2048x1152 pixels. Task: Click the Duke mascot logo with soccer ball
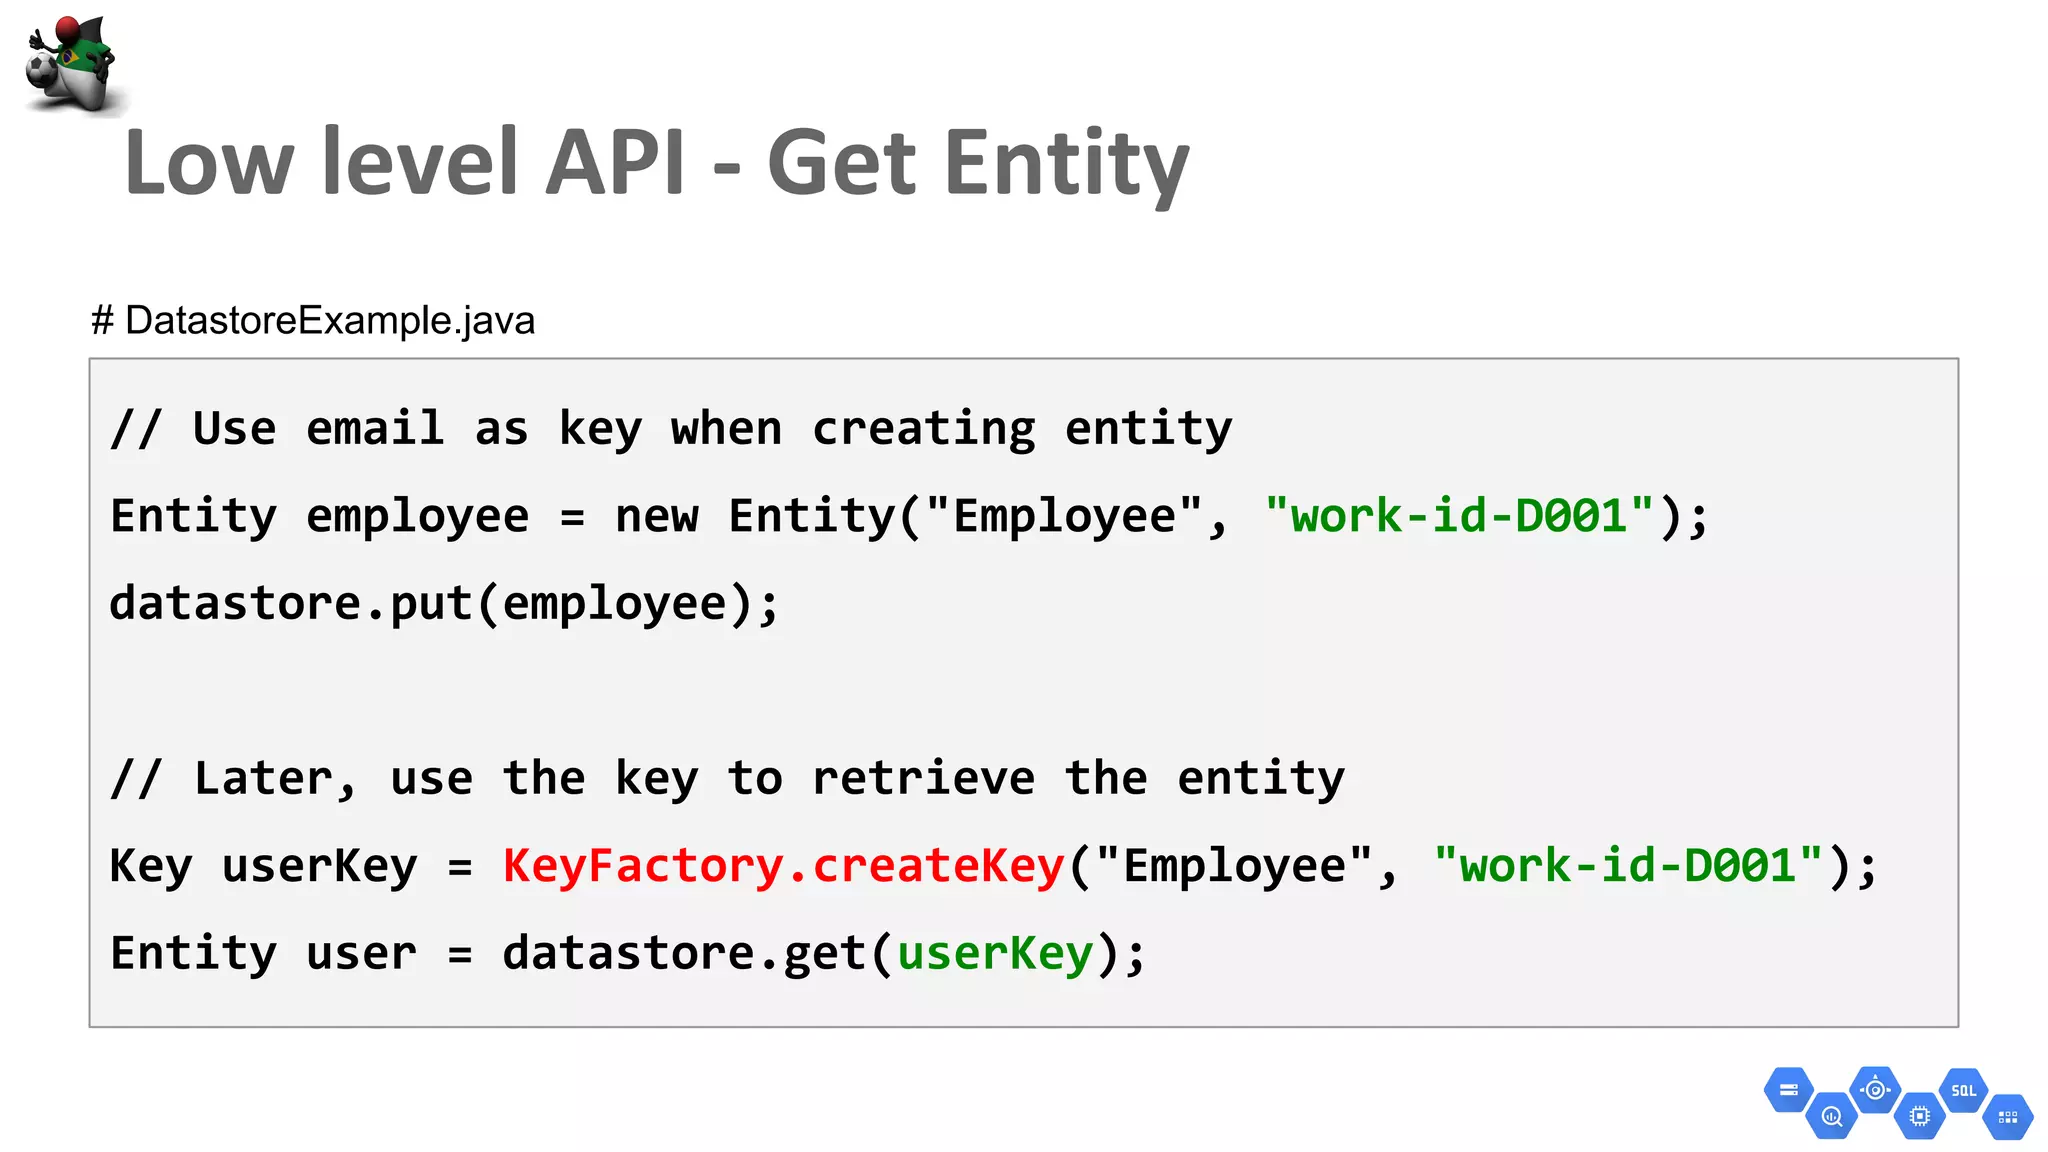tap(72, 65)
